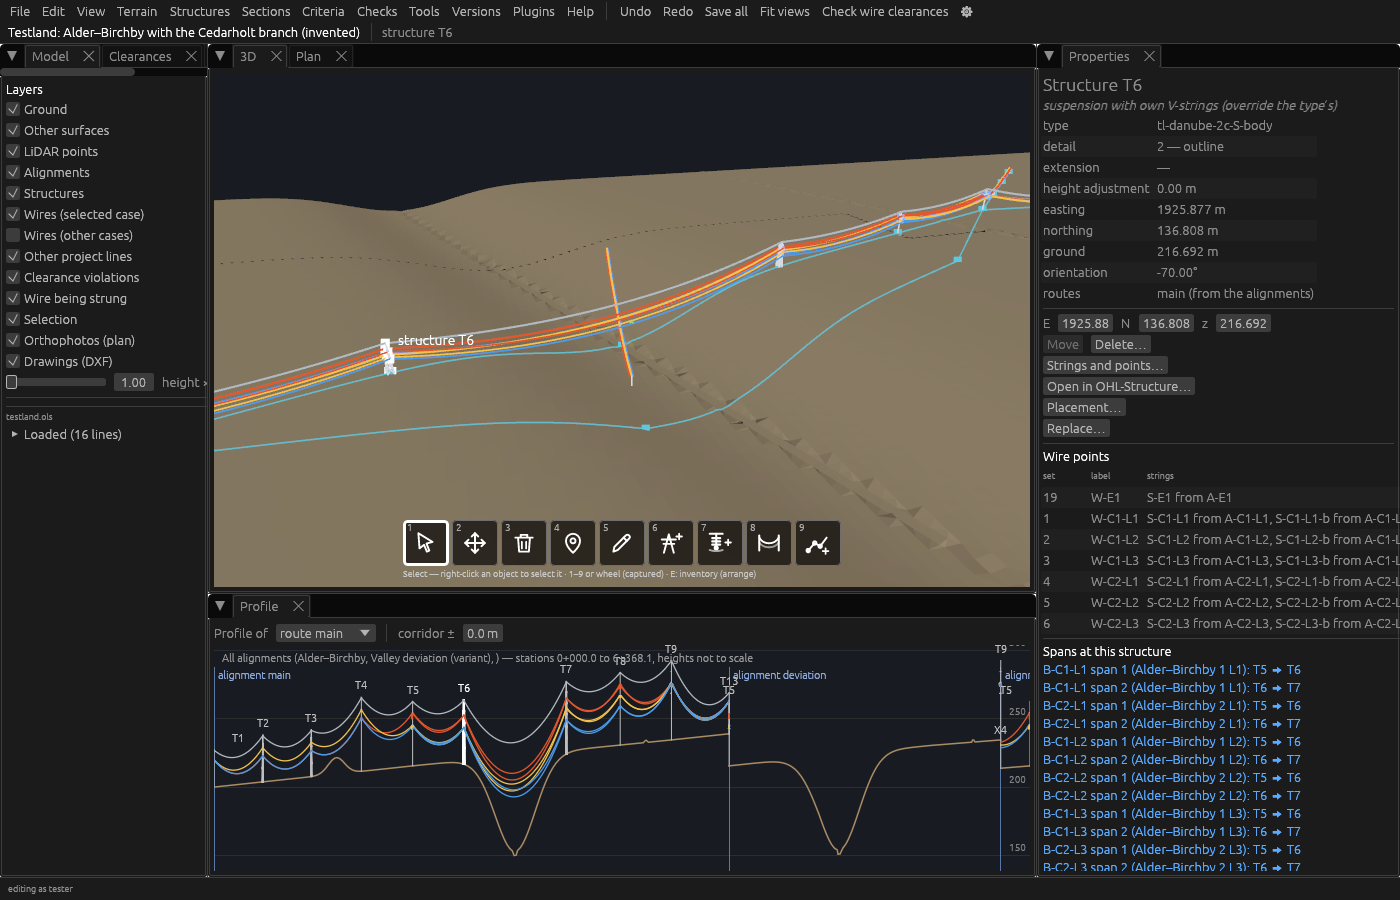Activate the Select arrow tool
The image size is (1400, 900).
(x=425, y=543)
